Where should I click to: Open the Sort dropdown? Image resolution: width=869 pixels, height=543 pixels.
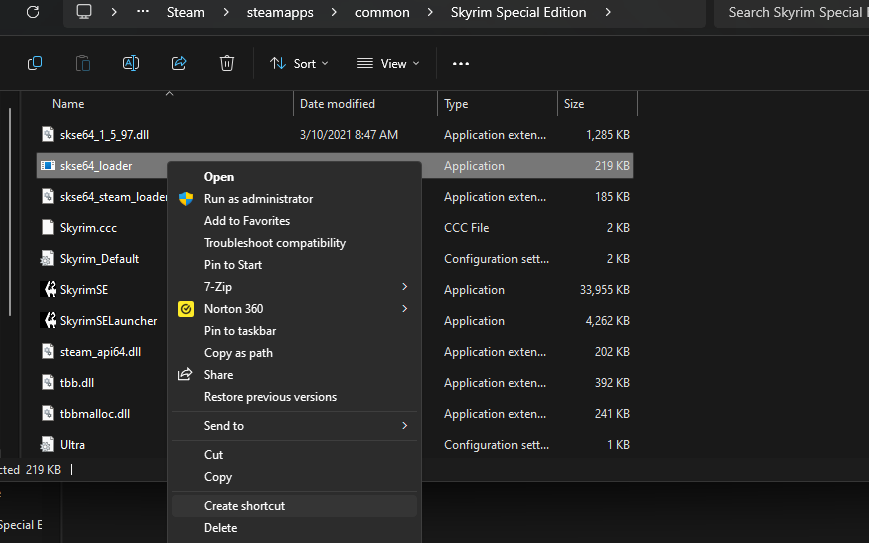[x=299, y=63]
